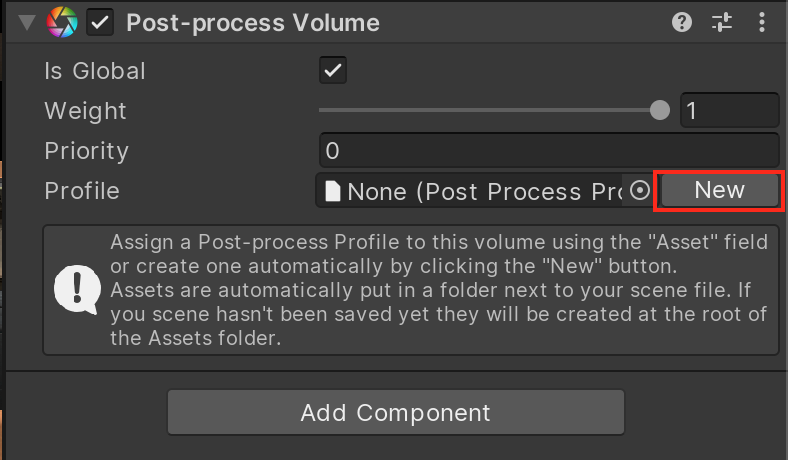
Task: Click the Weight value field
Action: pos(729,110)
